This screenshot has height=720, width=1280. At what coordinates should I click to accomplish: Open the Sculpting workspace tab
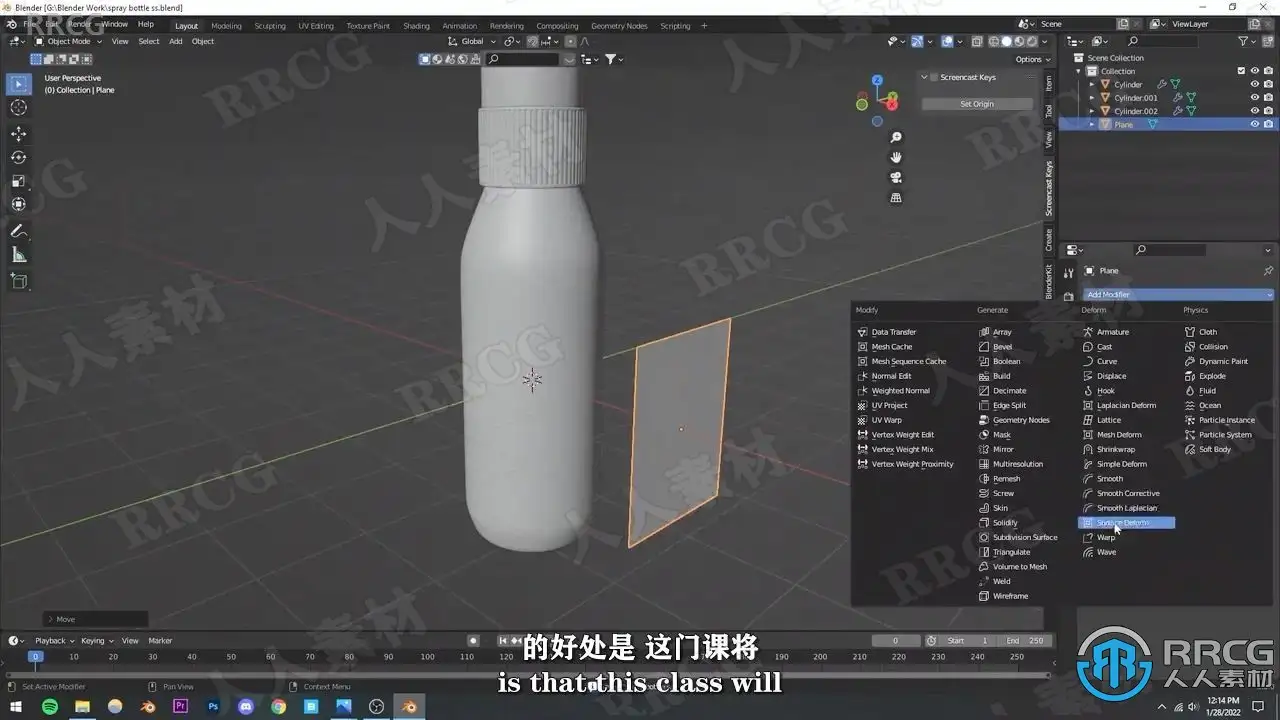(270, 25)
